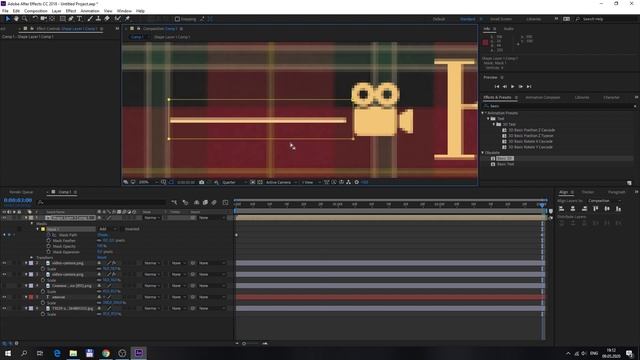Click Mask 1 yellow color swatch
The height and width of the screenshot is (360, 640).
coord(43,229)
